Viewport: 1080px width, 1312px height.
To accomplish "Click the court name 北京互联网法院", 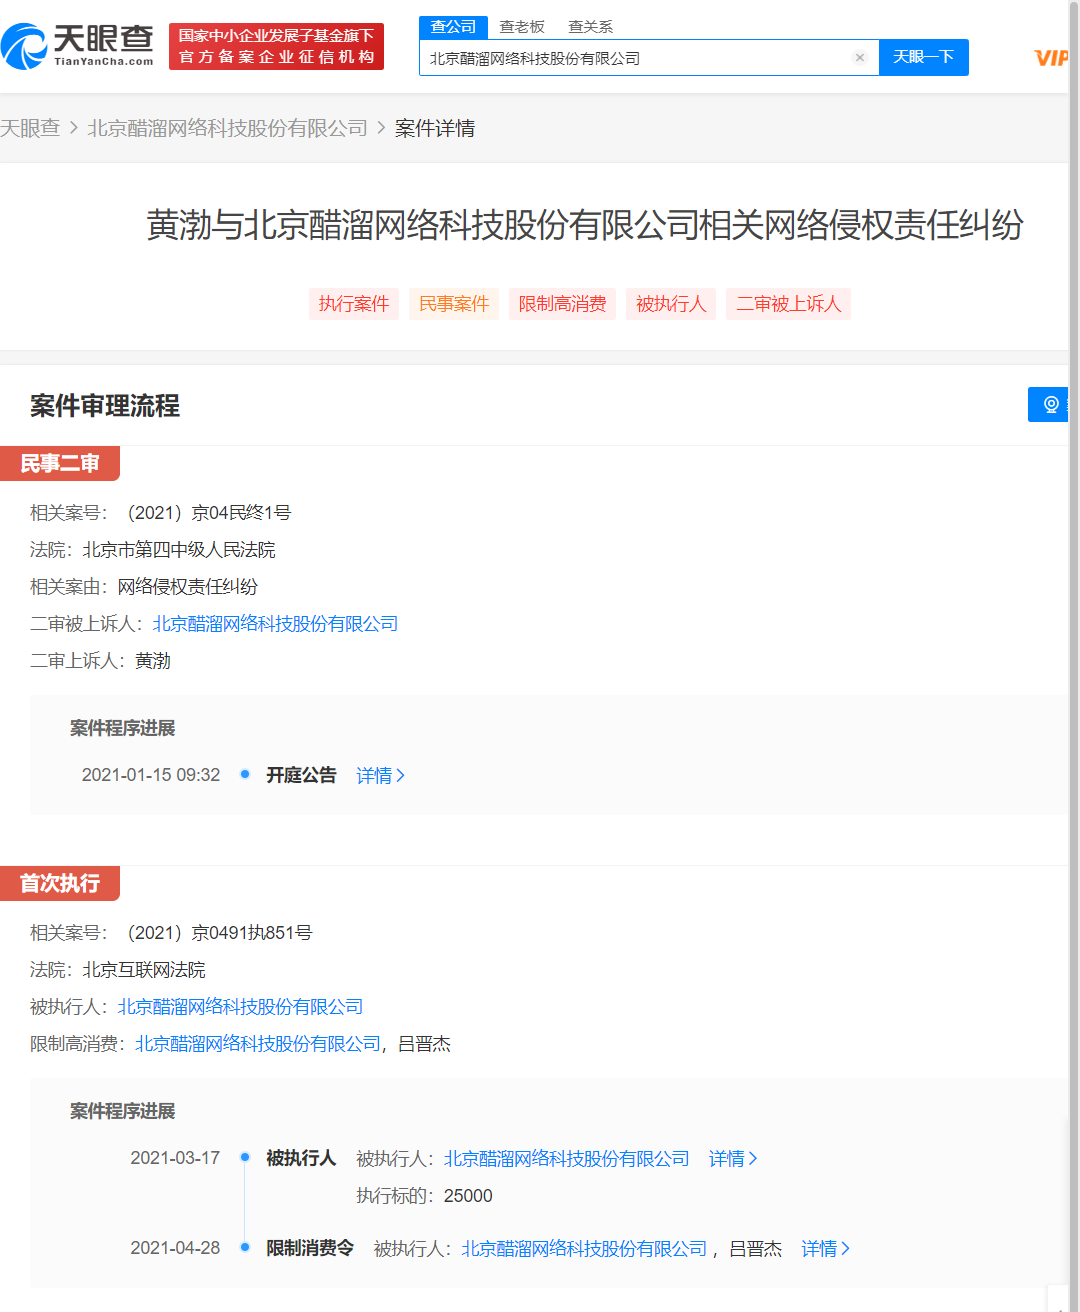I will tap(144, 970).
